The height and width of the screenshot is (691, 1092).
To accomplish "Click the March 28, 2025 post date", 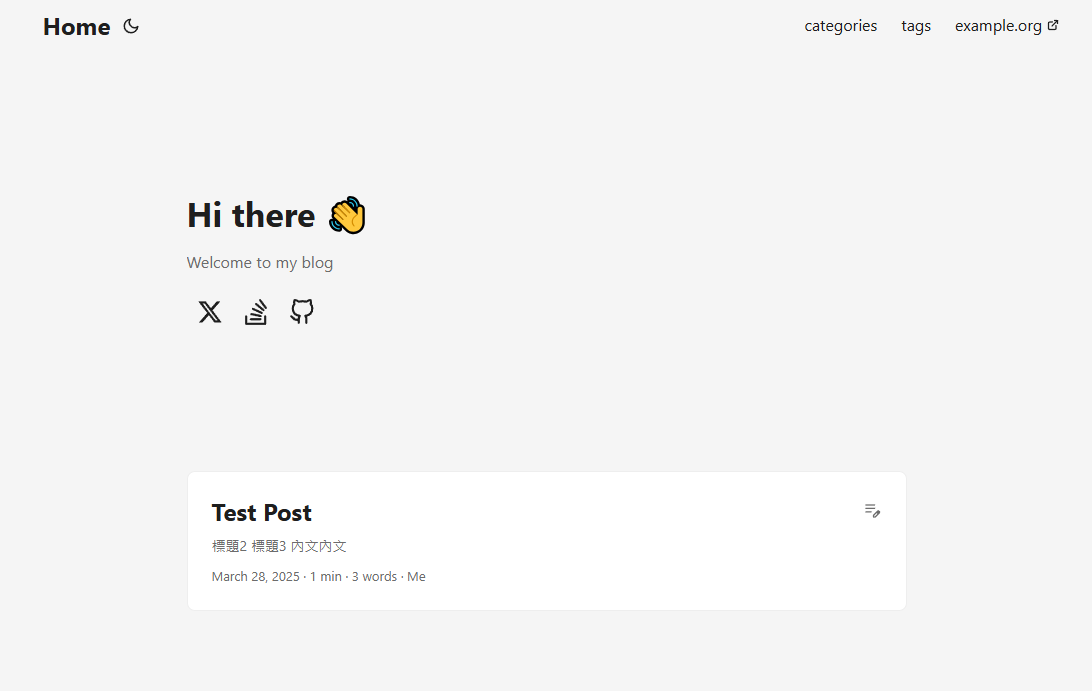I will [255, 576].
